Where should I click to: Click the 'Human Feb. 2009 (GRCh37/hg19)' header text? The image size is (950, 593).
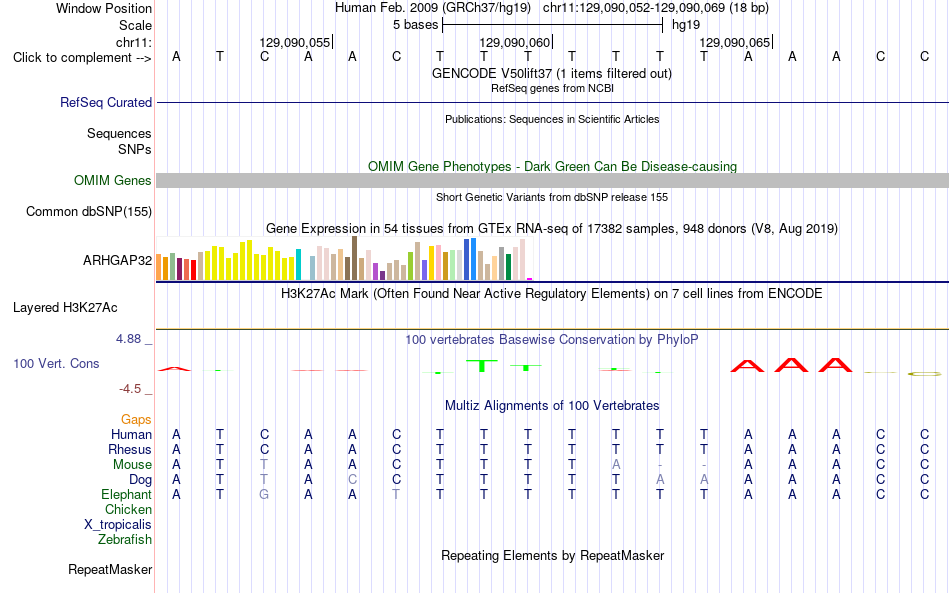point(433,8)
